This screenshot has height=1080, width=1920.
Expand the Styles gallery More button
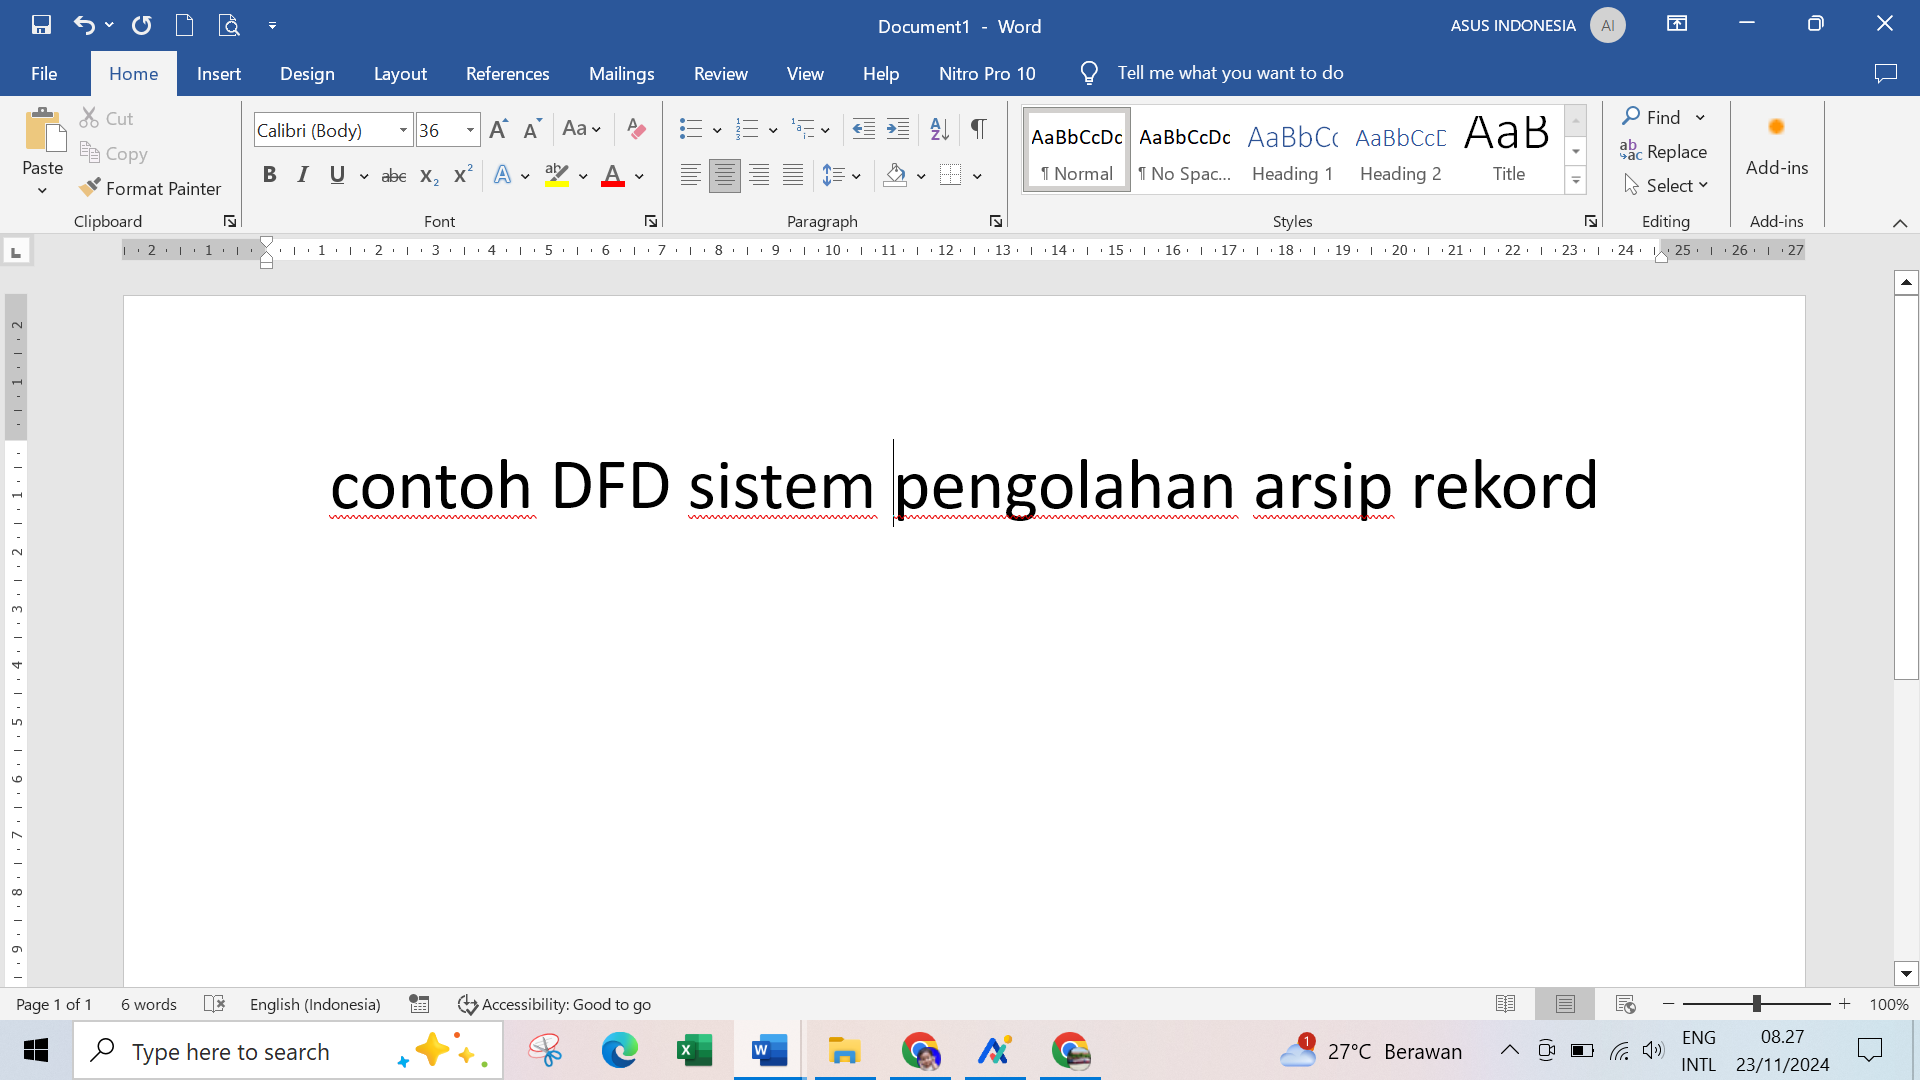pyautogui.click(x=1576, y=181)
